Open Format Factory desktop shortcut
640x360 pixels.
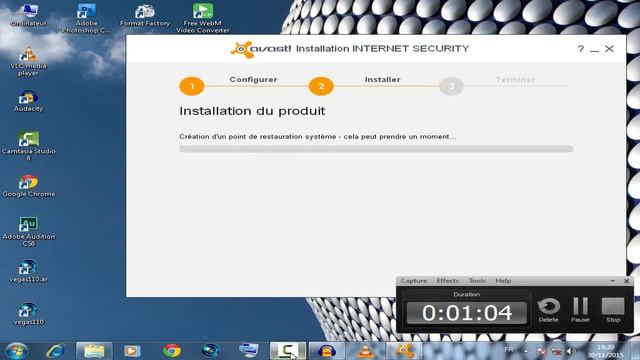click(x=144, y=15)
